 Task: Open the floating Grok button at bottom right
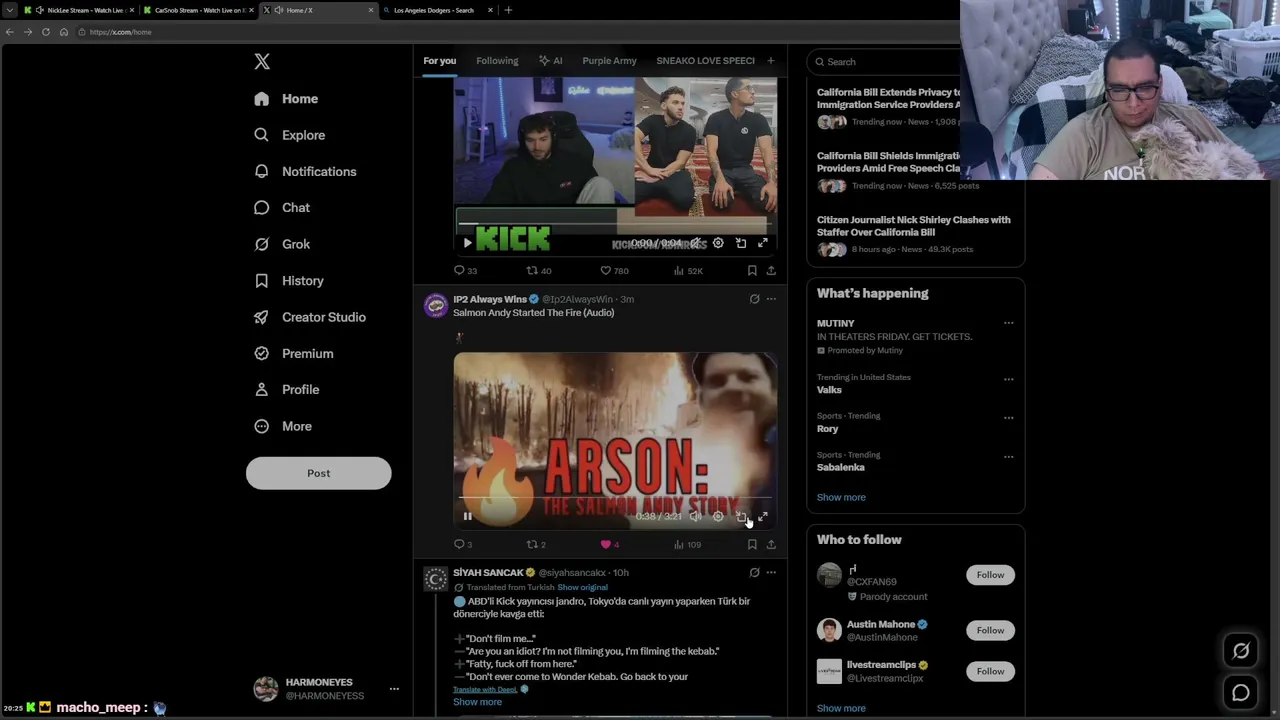coord(1241,651)
